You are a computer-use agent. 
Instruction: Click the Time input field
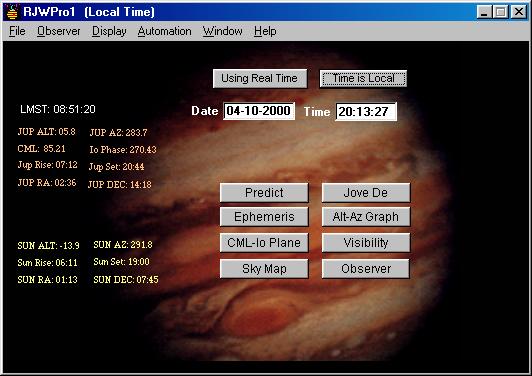[x=366, y=112]
